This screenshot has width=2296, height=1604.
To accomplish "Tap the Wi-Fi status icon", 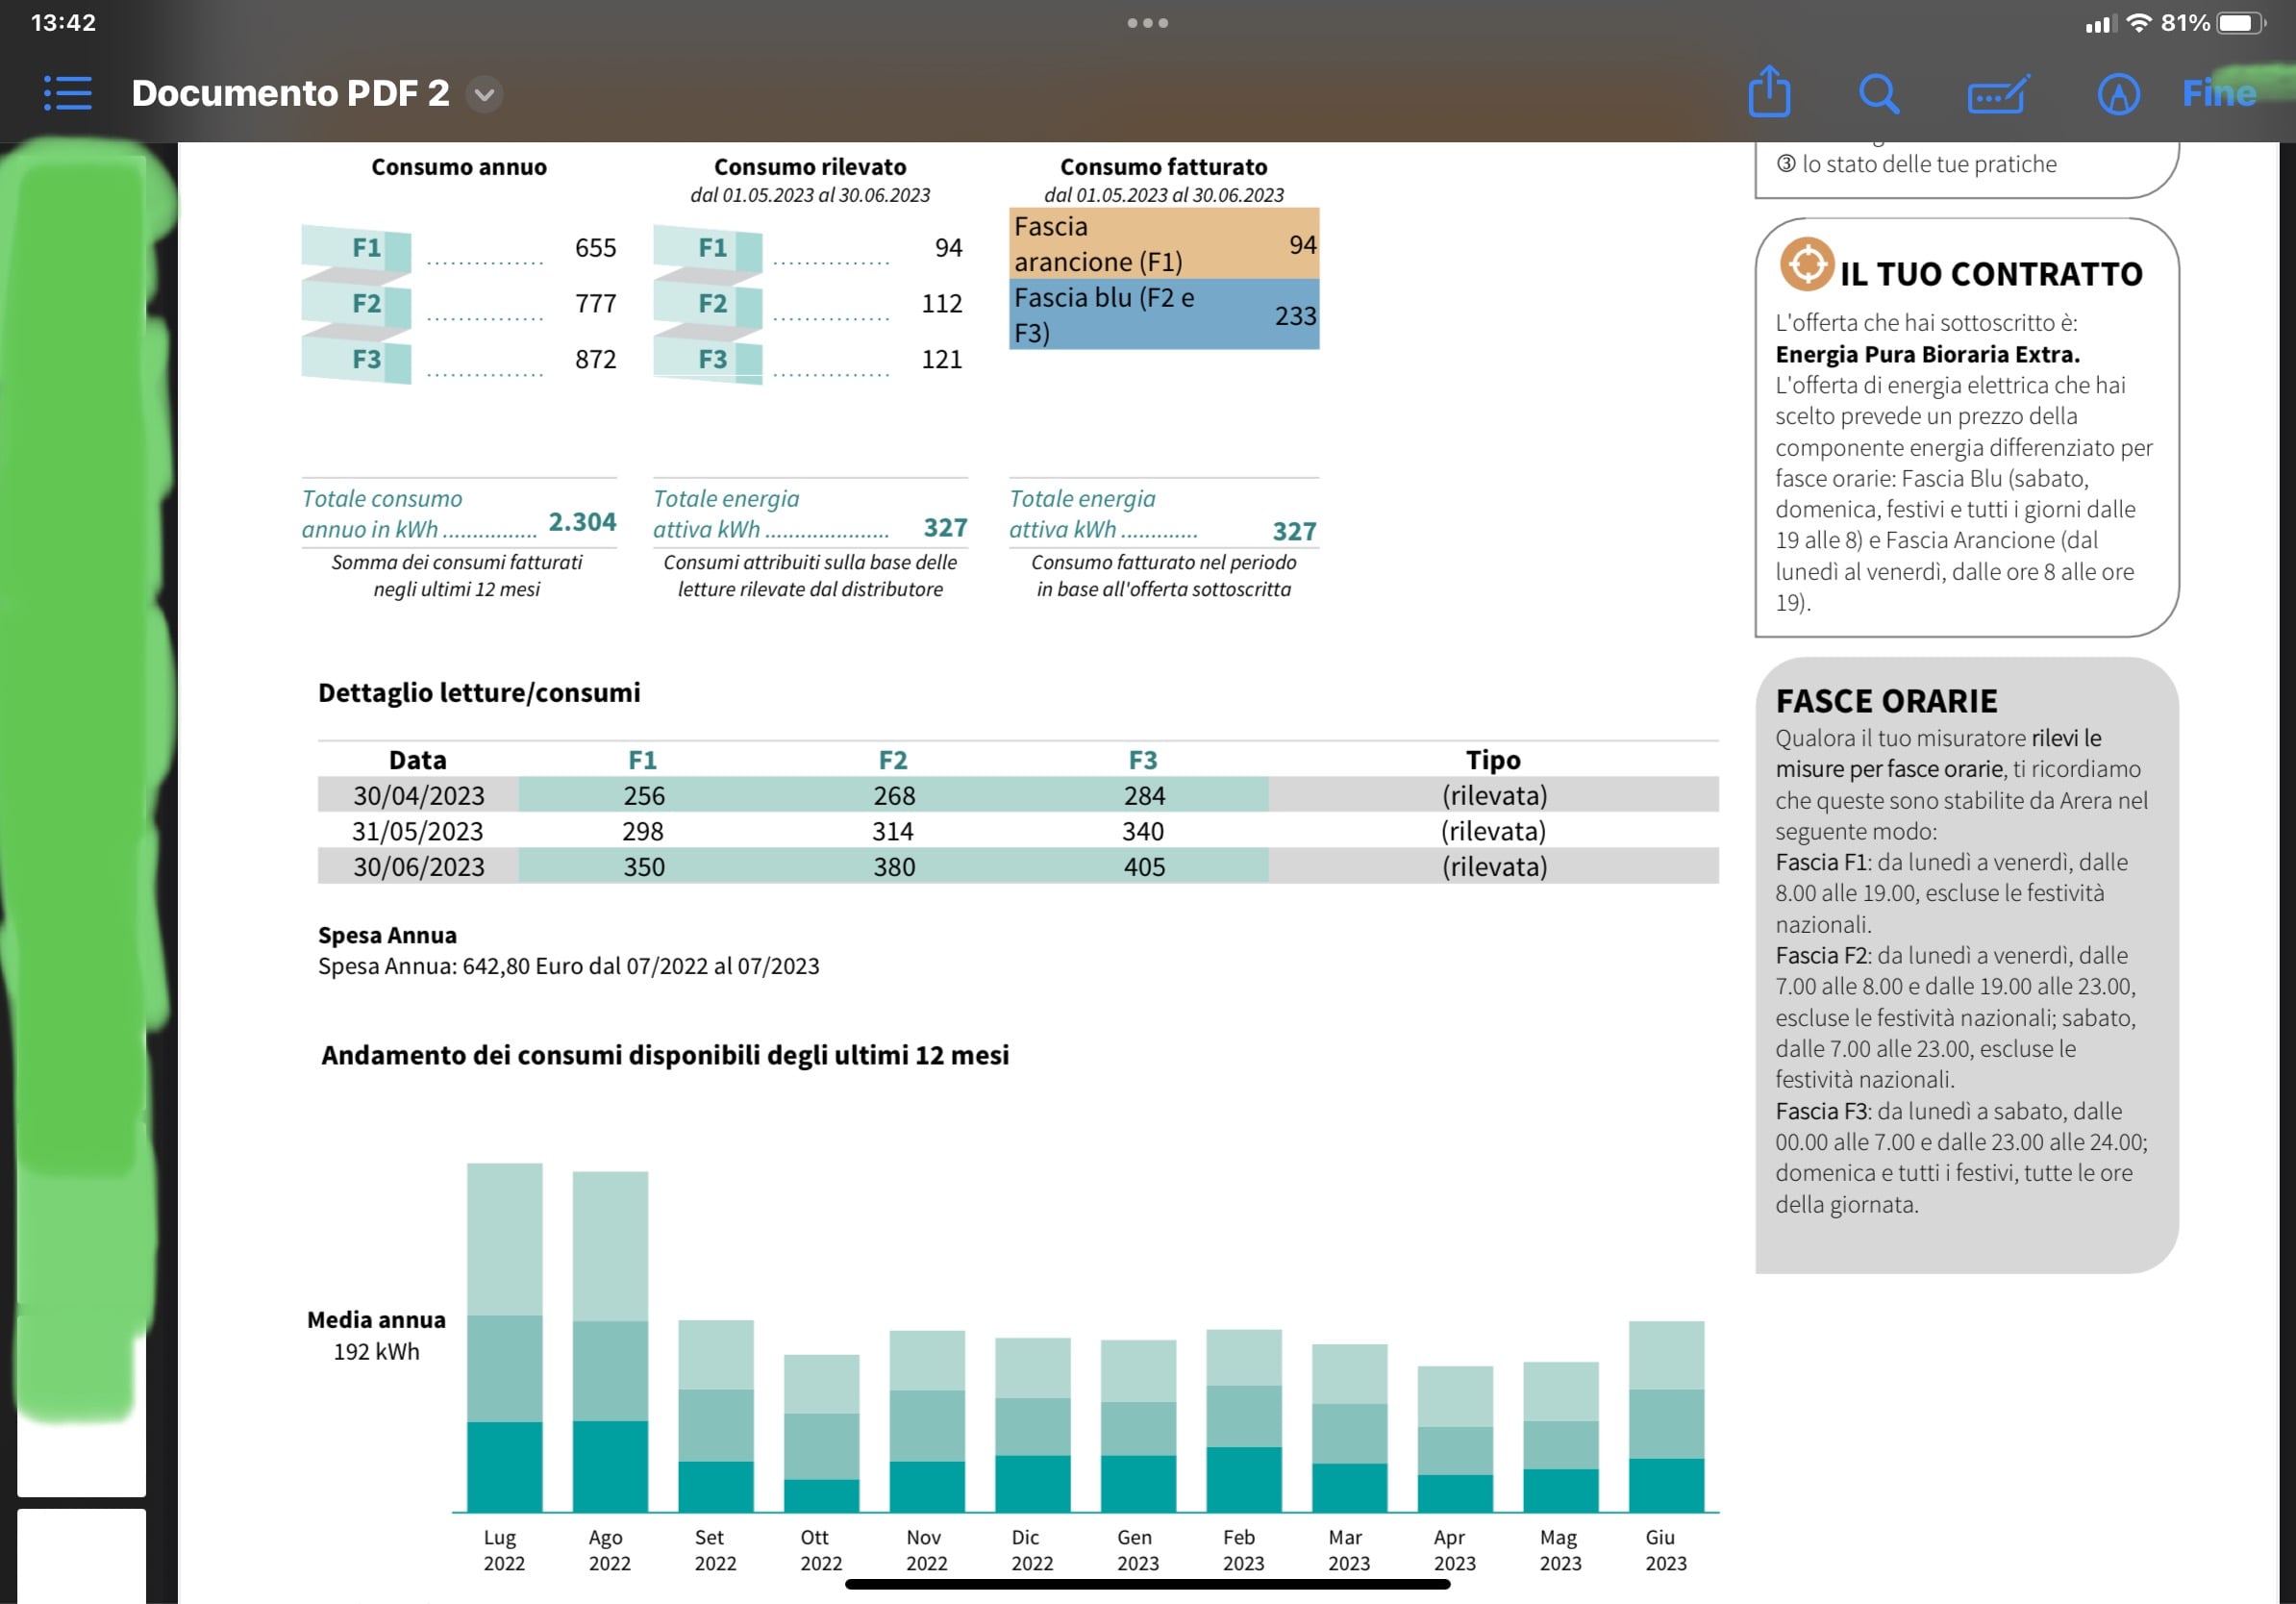I will 2138,22.
